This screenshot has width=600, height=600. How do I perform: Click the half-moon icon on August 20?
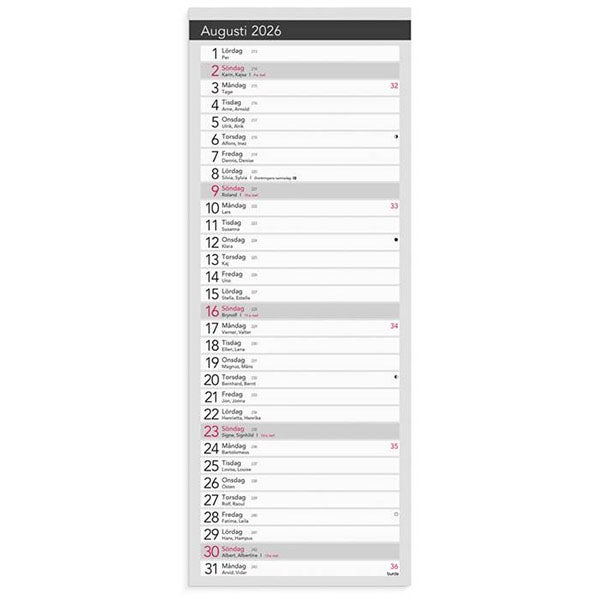[396, 376]
